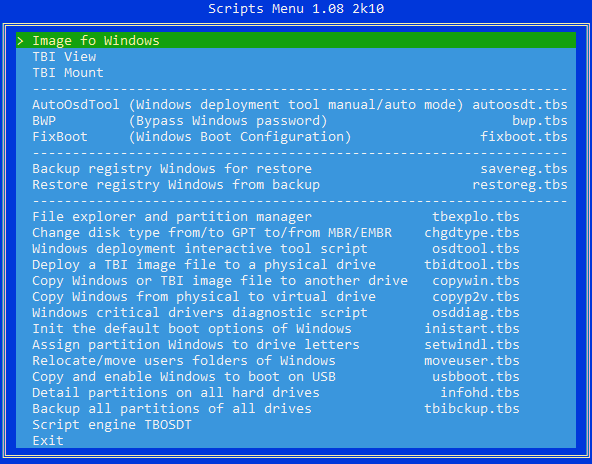Viewport: 592px width, 464px height.
Task: Choose Exit to leave the menu
Action: tap(296, 441)
